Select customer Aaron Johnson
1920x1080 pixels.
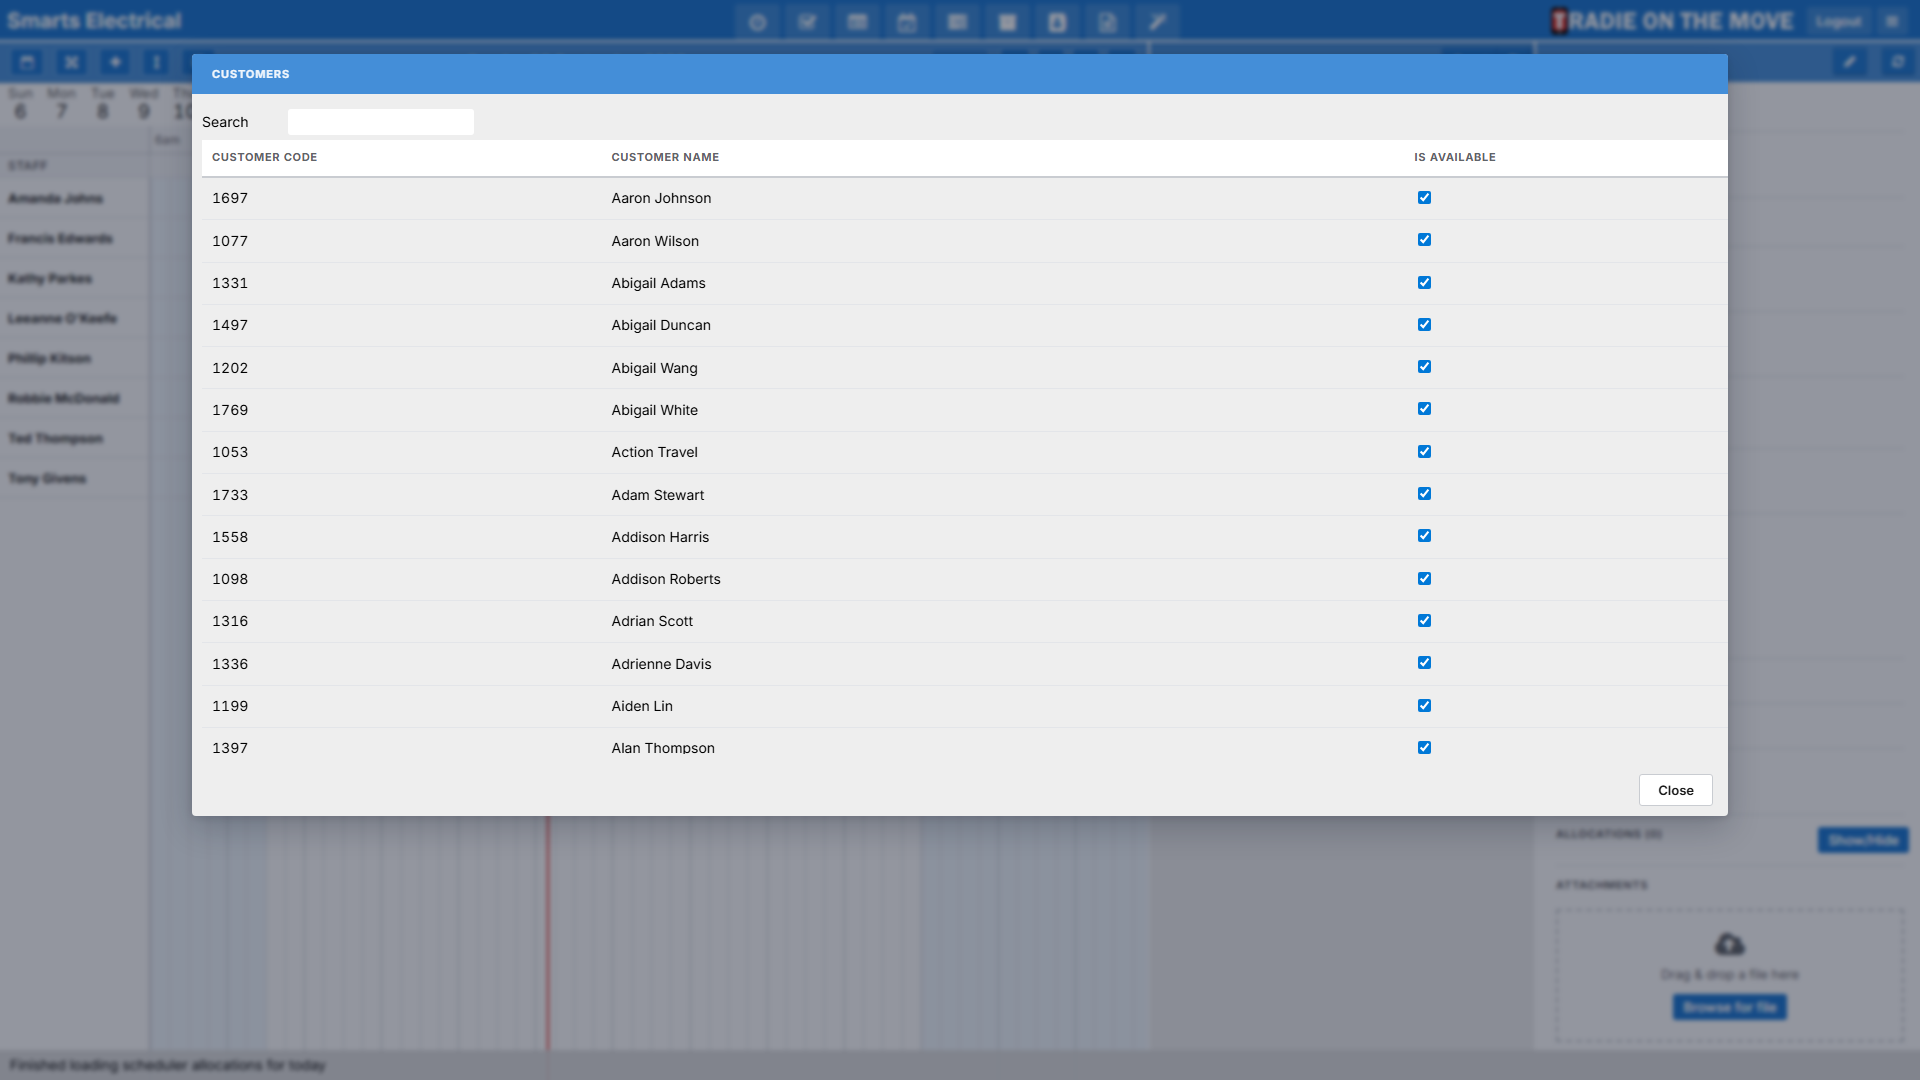661,198
